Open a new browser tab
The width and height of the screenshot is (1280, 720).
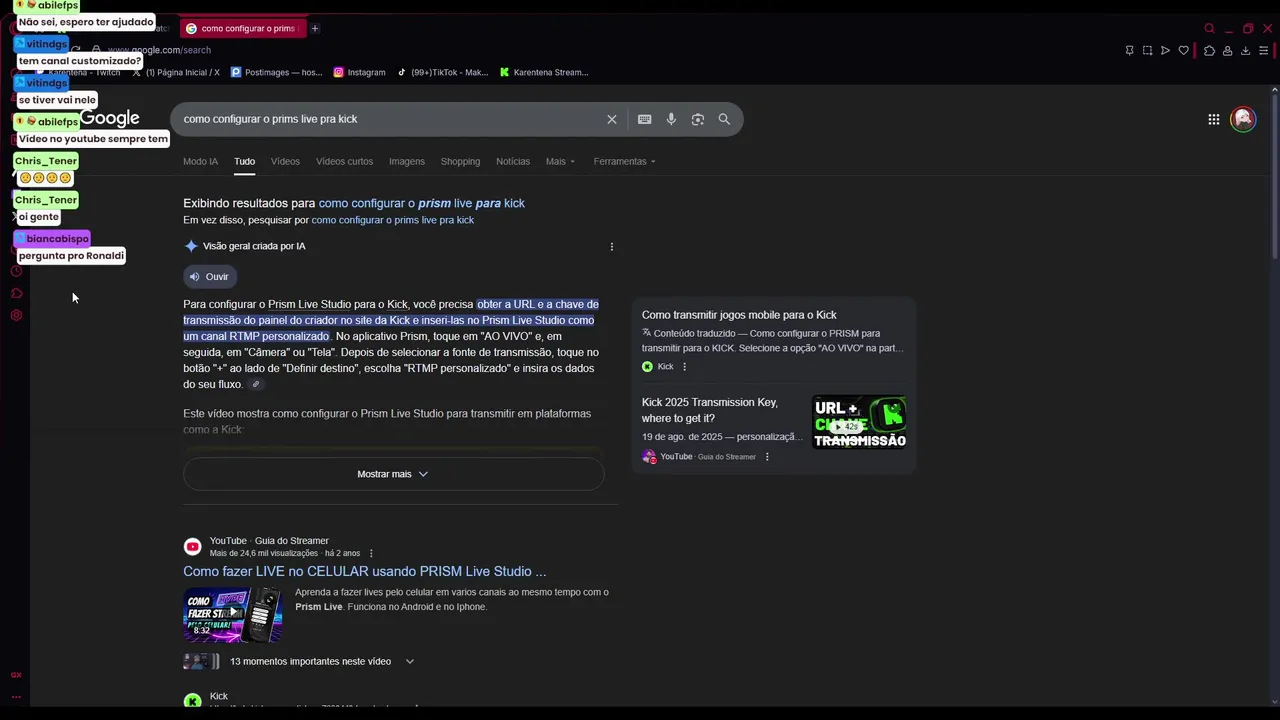pos(314,28)
